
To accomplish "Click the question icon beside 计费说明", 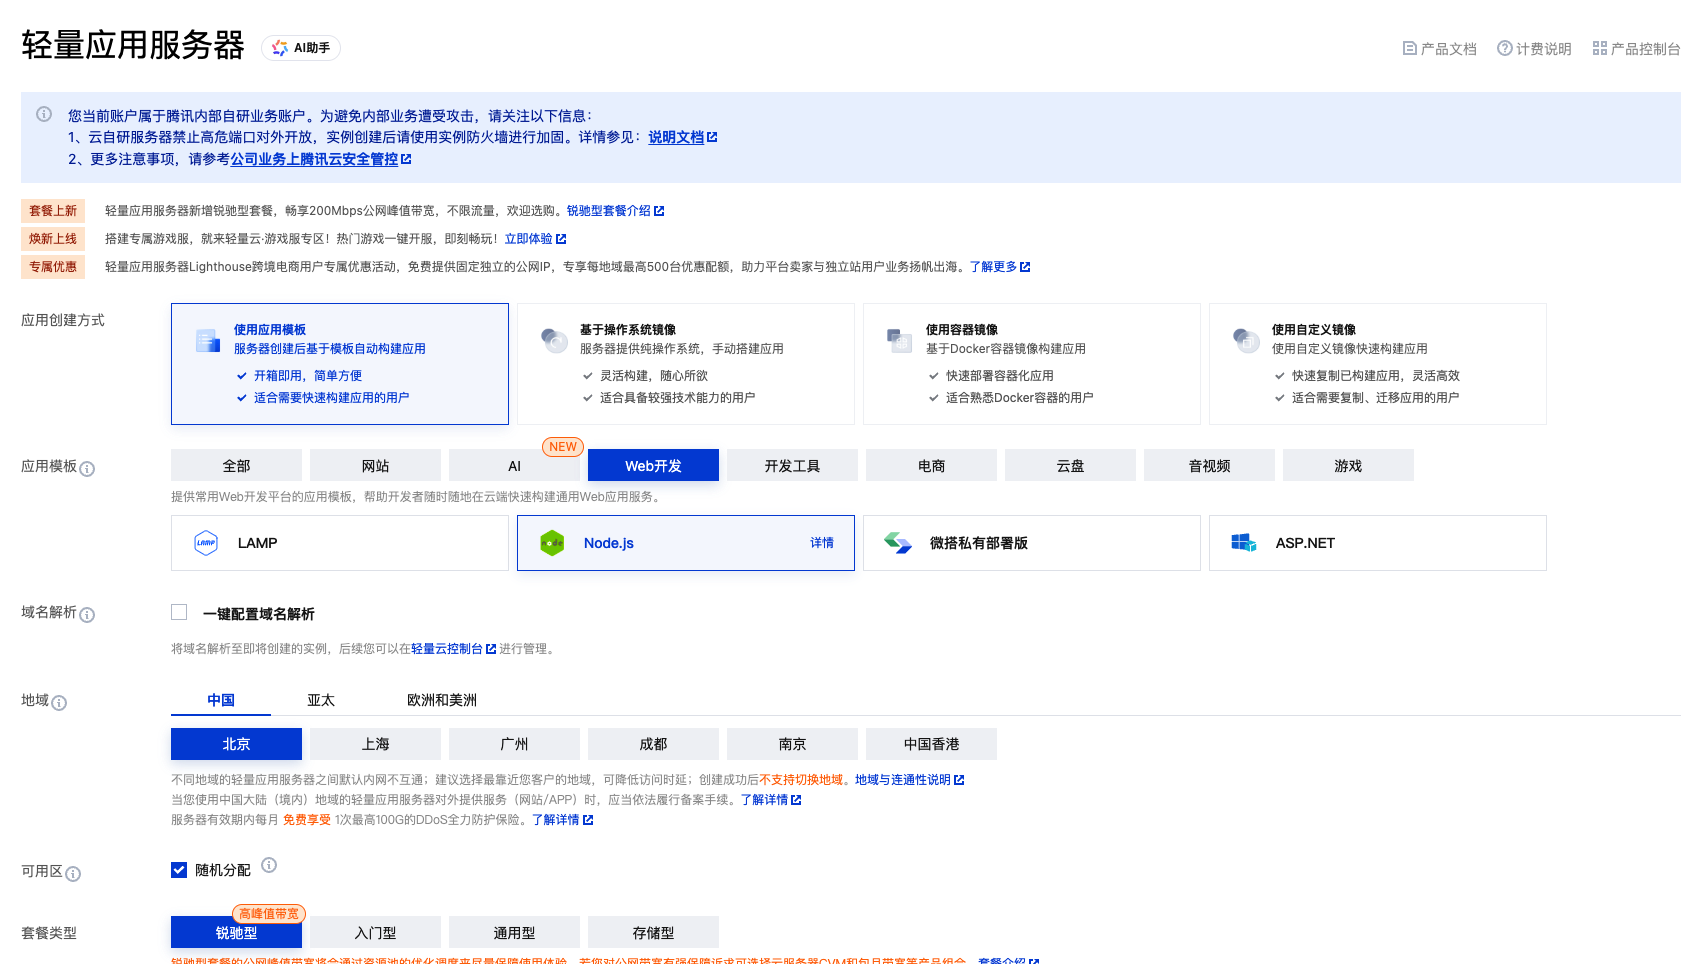I will 1504,48.
